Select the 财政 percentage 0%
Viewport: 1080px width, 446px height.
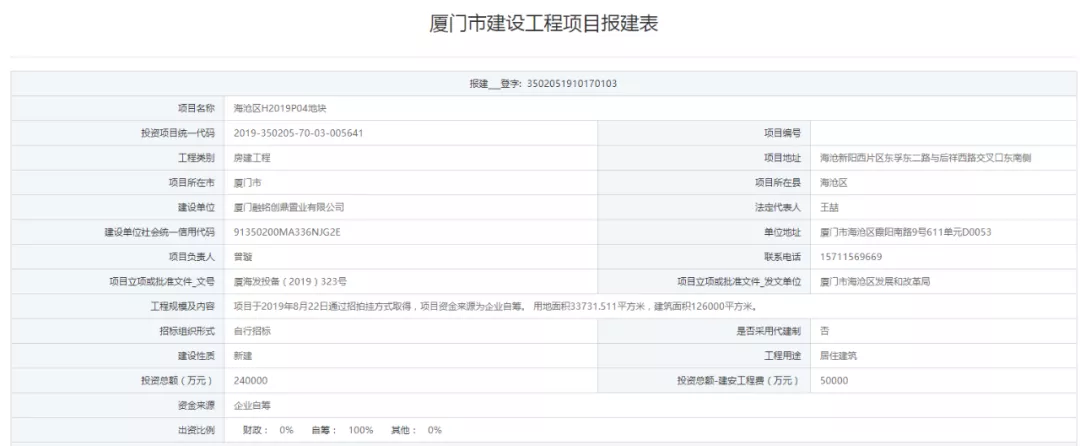tap(287, 430)
